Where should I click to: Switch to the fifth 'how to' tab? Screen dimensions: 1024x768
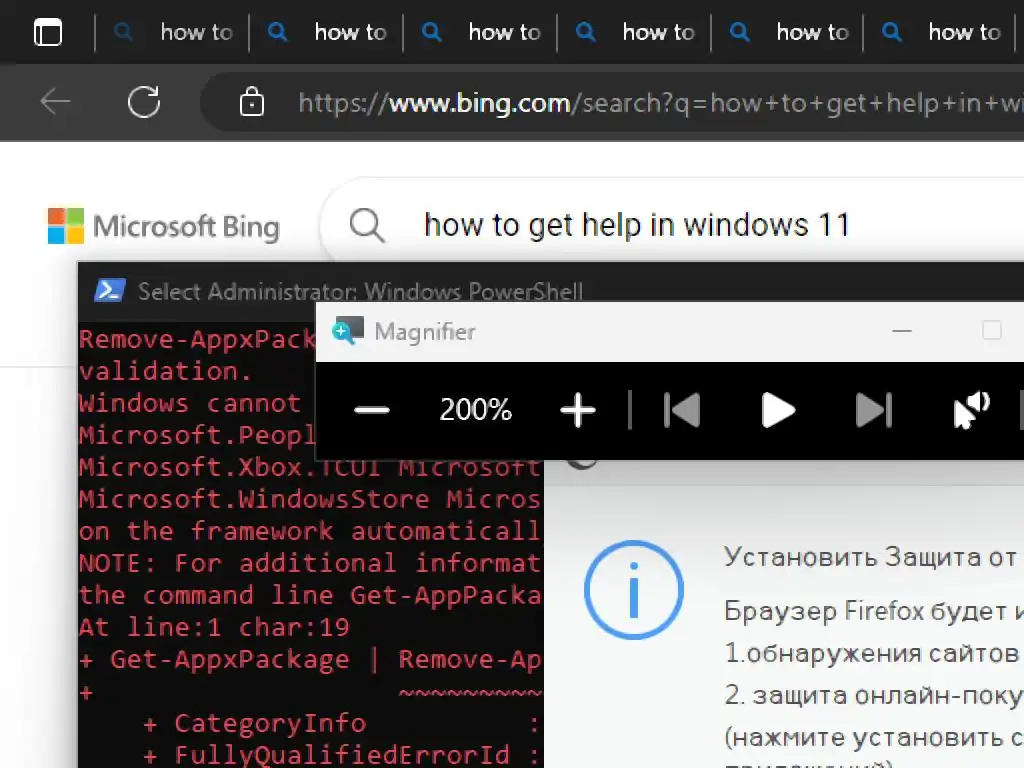coord(788,32)
